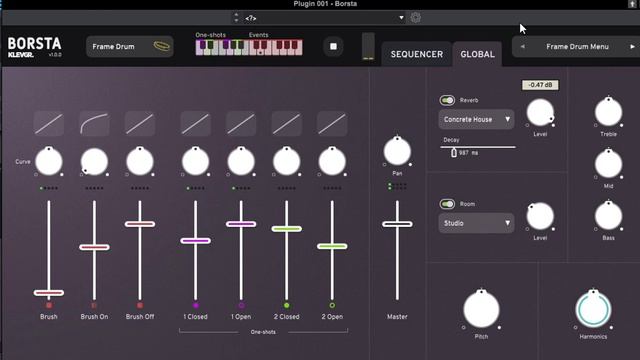
Task: Toggle the Brush On channel indicator
Action: (94, 305)
